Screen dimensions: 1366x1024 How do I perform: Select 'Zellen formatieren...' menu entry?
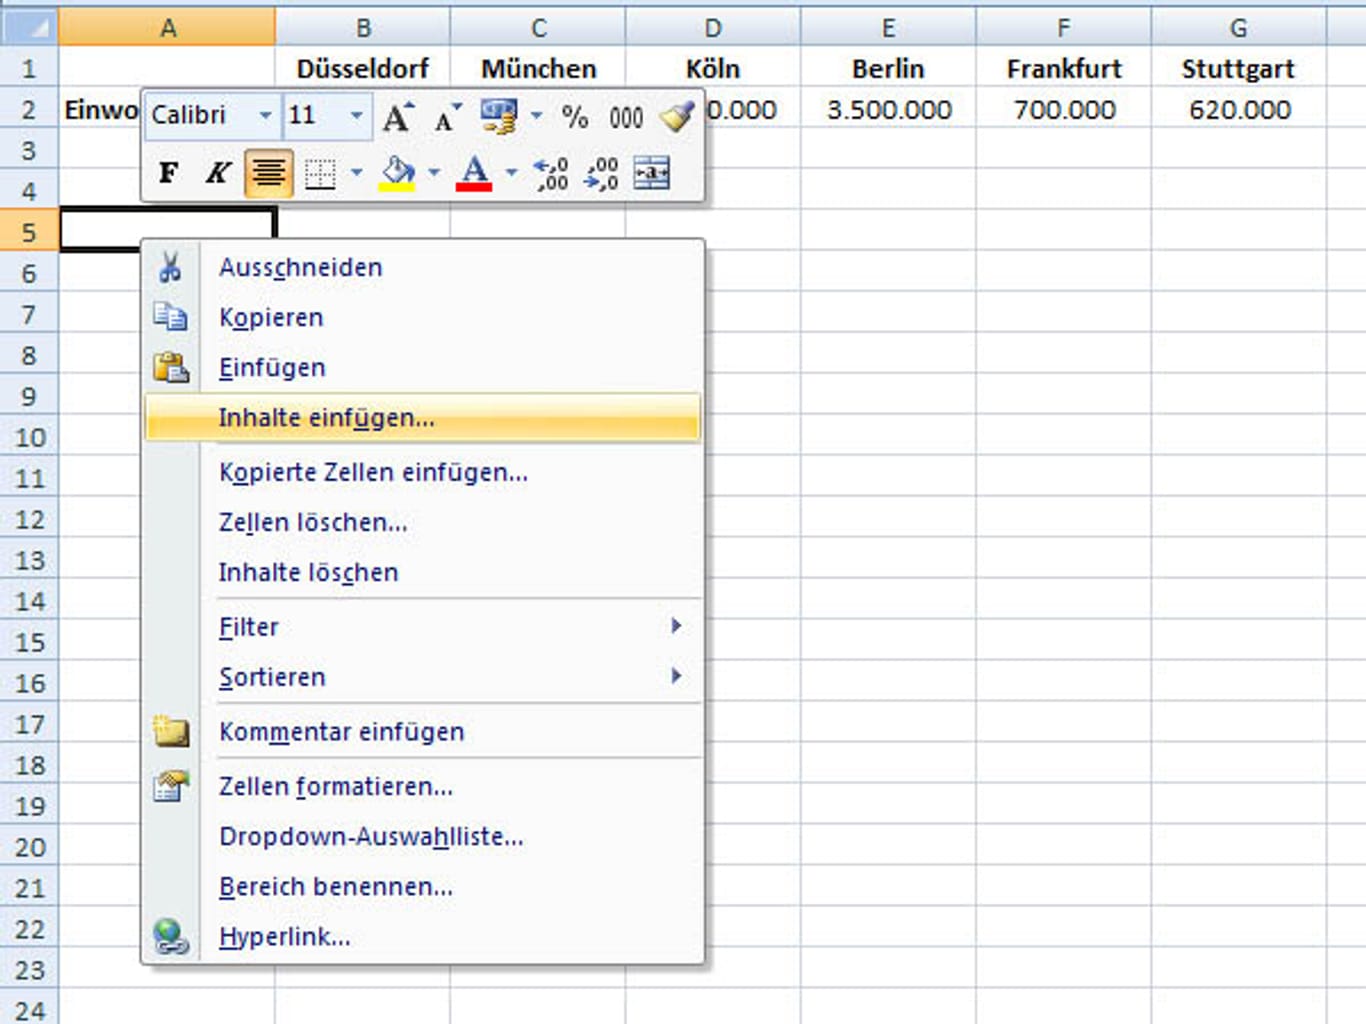click(336, 787)
